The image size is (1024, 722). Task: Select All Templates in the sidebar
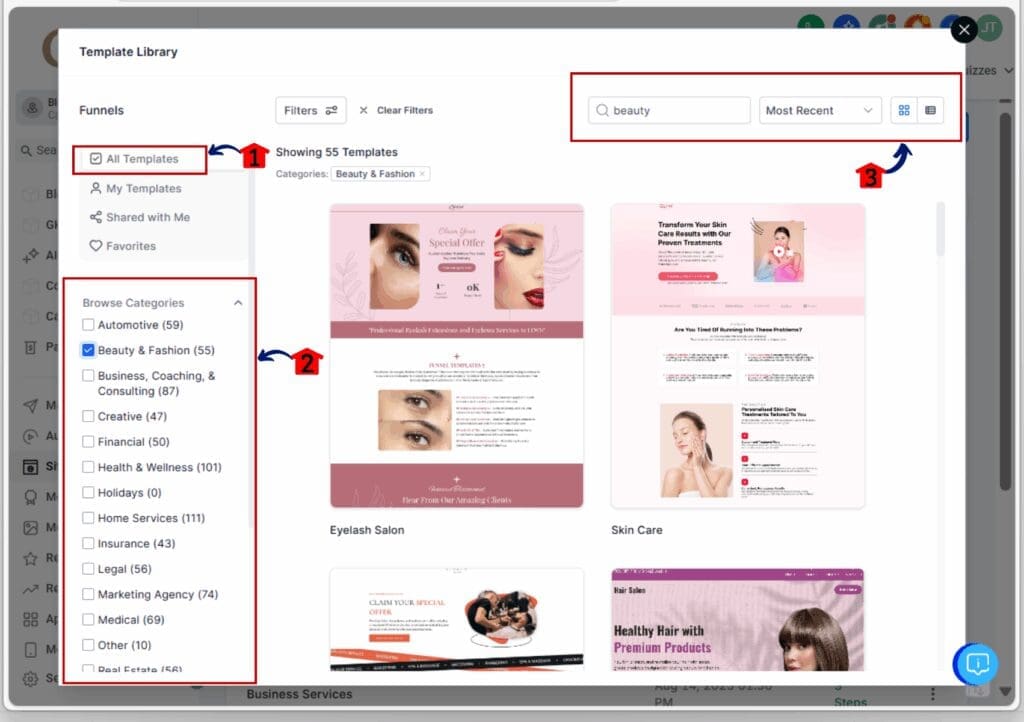140,157
